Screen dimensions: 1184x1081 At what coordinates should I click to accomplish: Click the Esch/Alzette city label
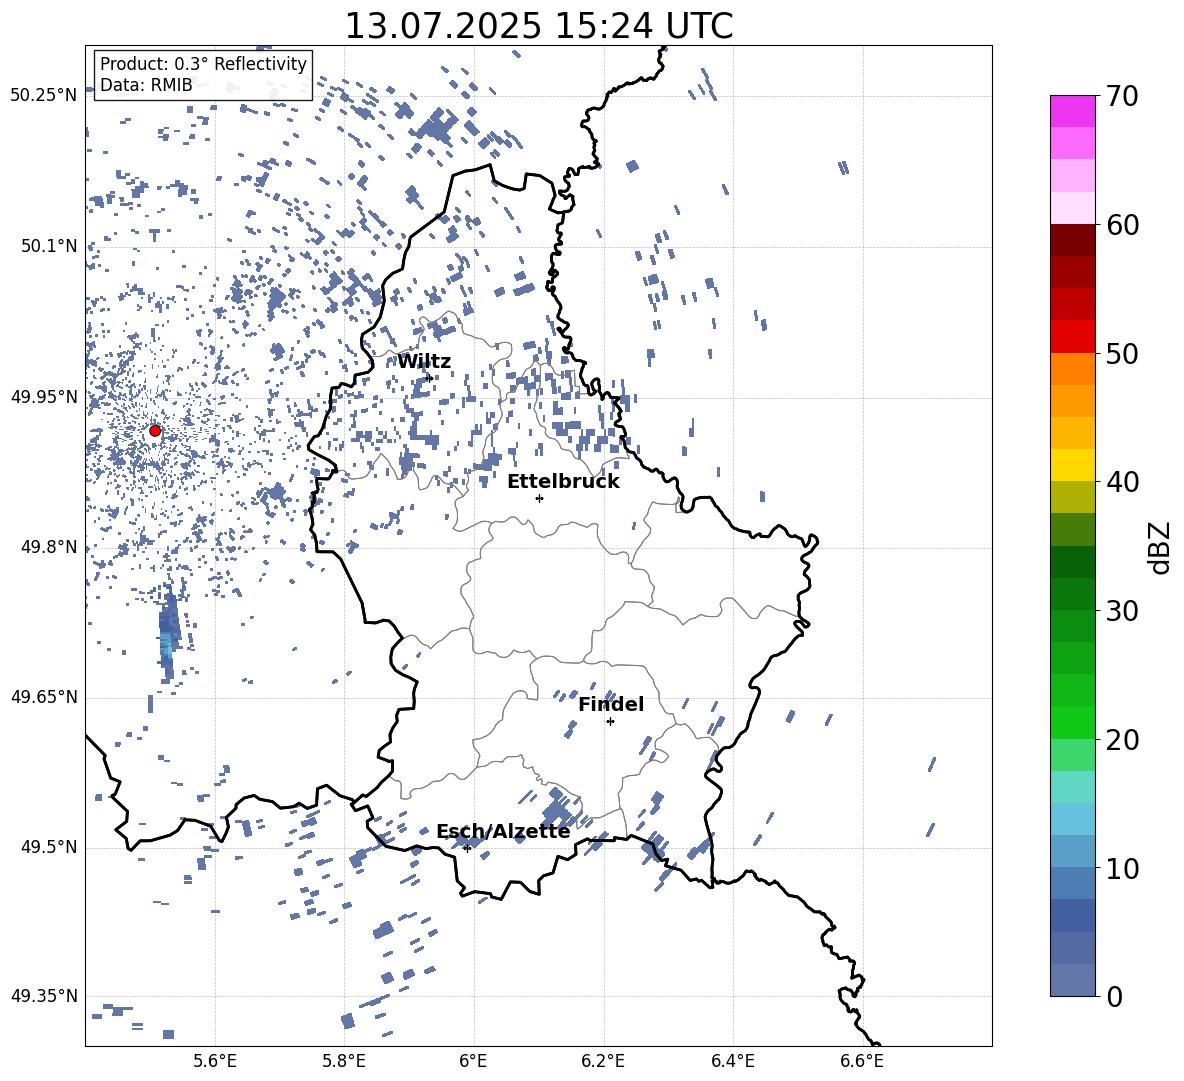pos(503,832)
